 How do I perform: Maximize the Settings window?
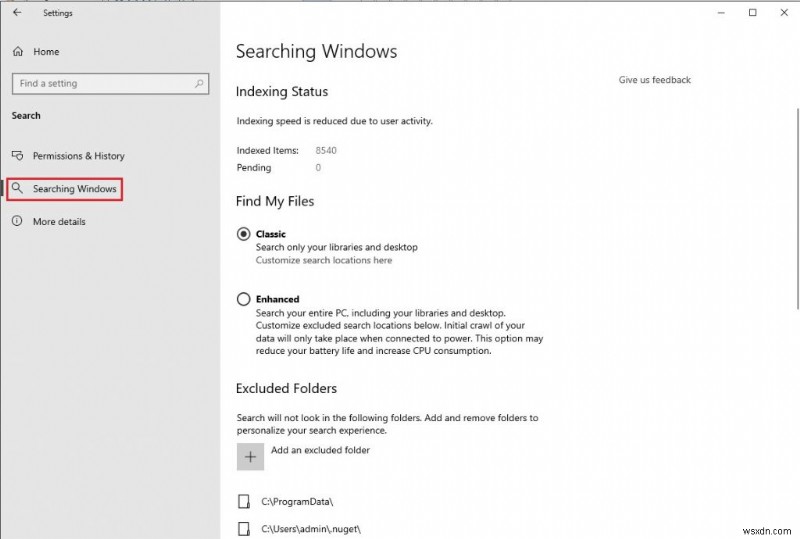point(753,13)
